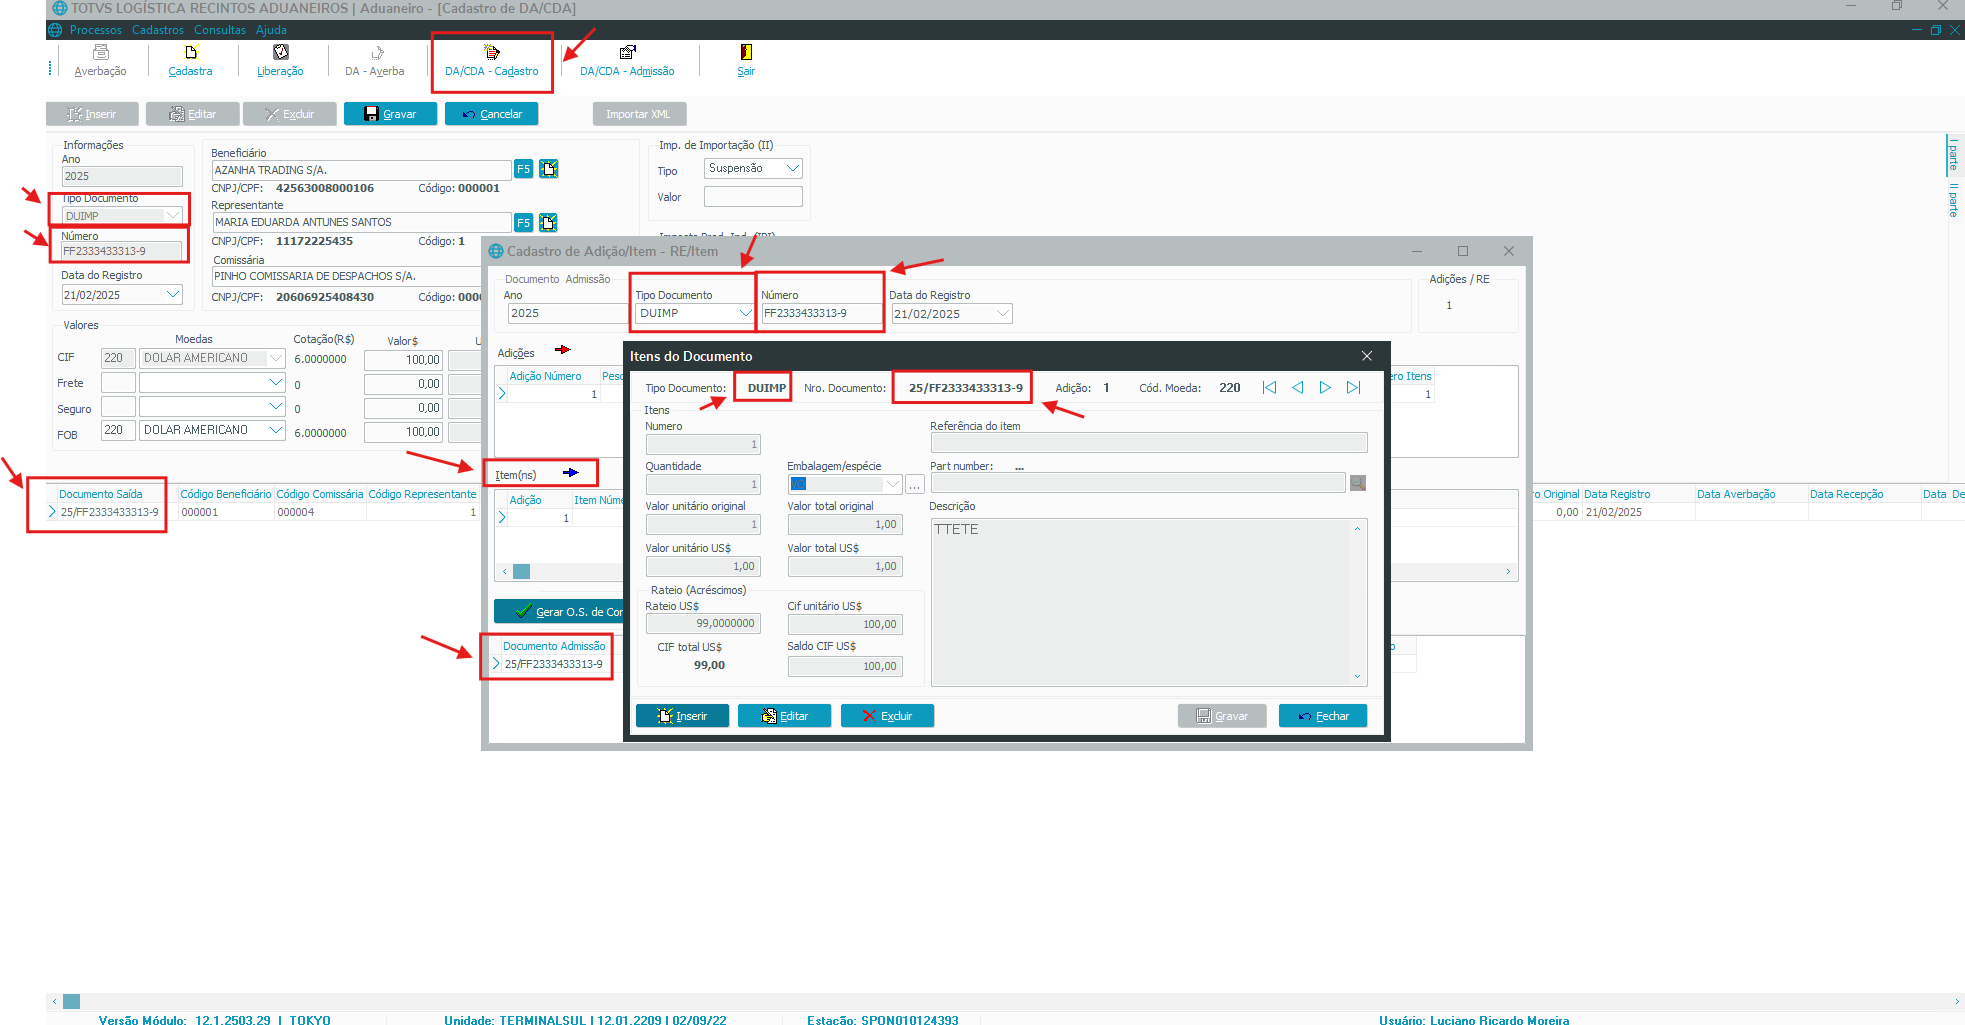The image size is (1965, 1025).
Task: Click the main window horizontal scrollbar thumb
Action: coord(71,1001)
